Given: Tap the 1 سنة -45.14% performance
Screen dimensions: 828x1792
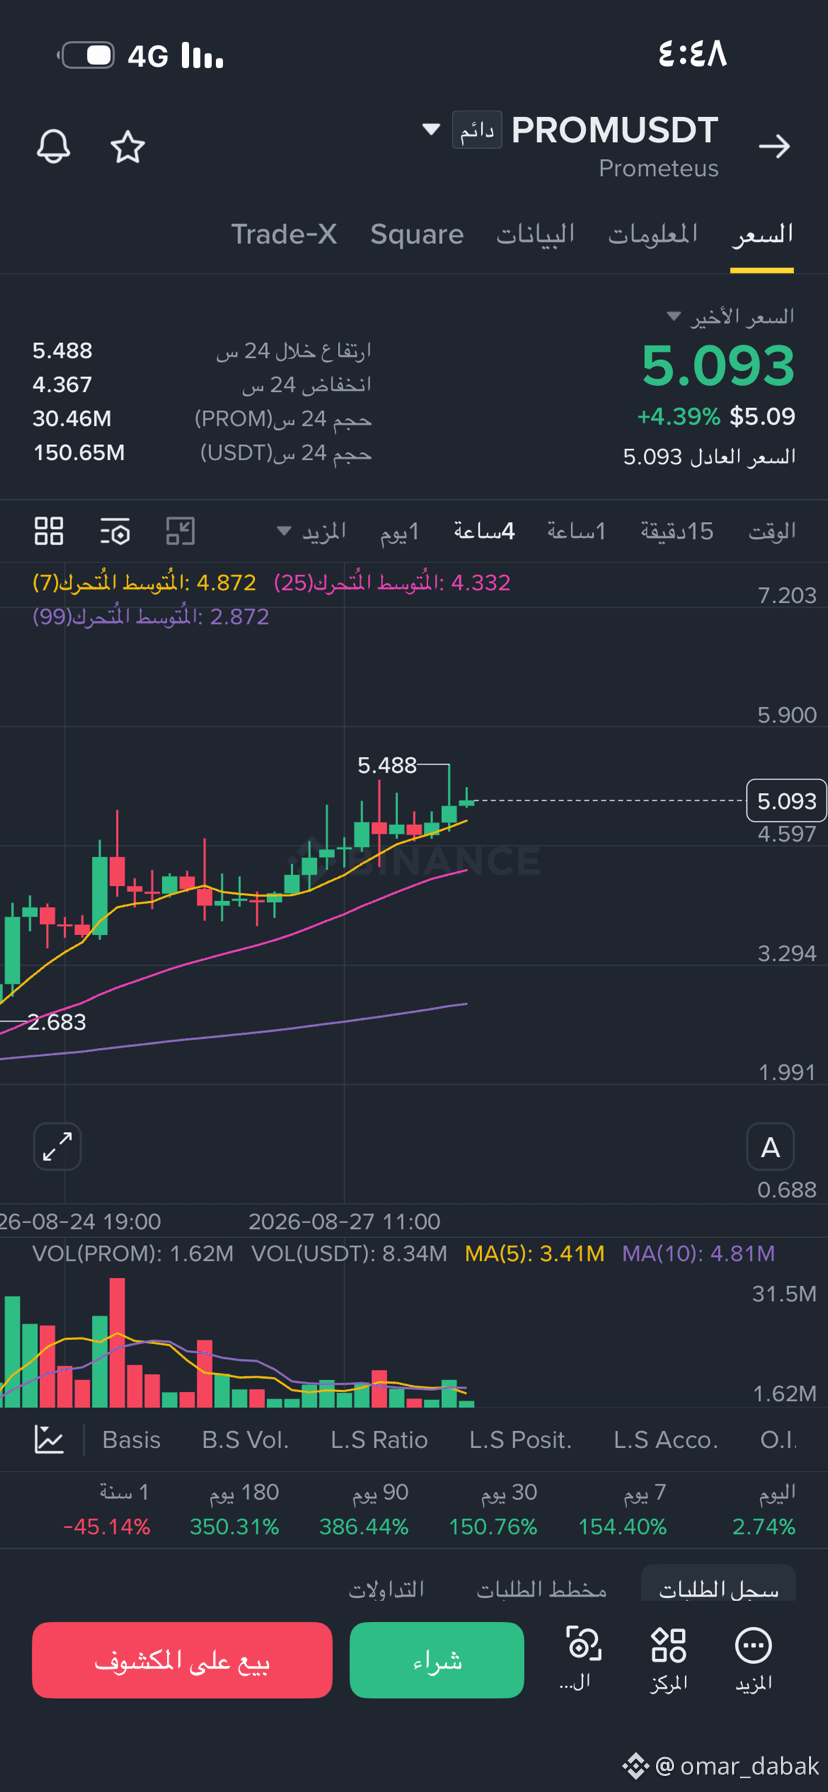Looking at the screenshot, I should tap(106, 1510).
